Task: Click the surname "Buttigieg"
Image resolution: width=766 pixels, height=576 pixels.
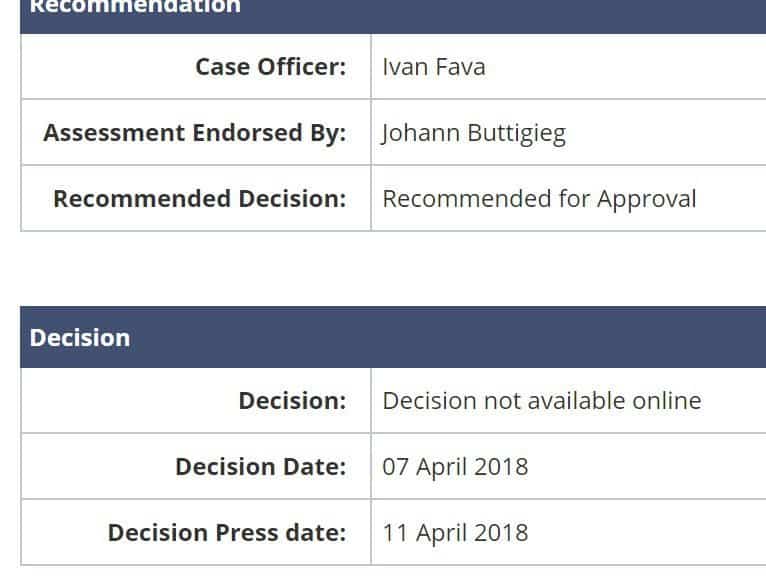Action: point(518,133)
